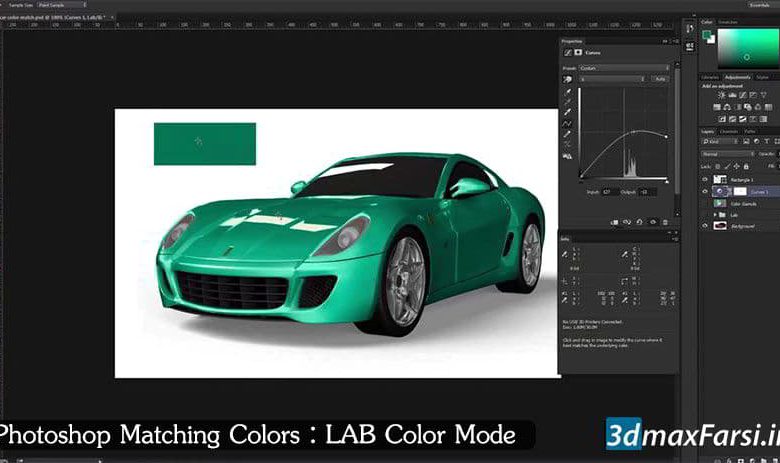Image resolution: width=780 pixels, height=463 pixels.
Task: Delete the adjustment layer via Properties trash icon
Action: (x=665, y=222)
